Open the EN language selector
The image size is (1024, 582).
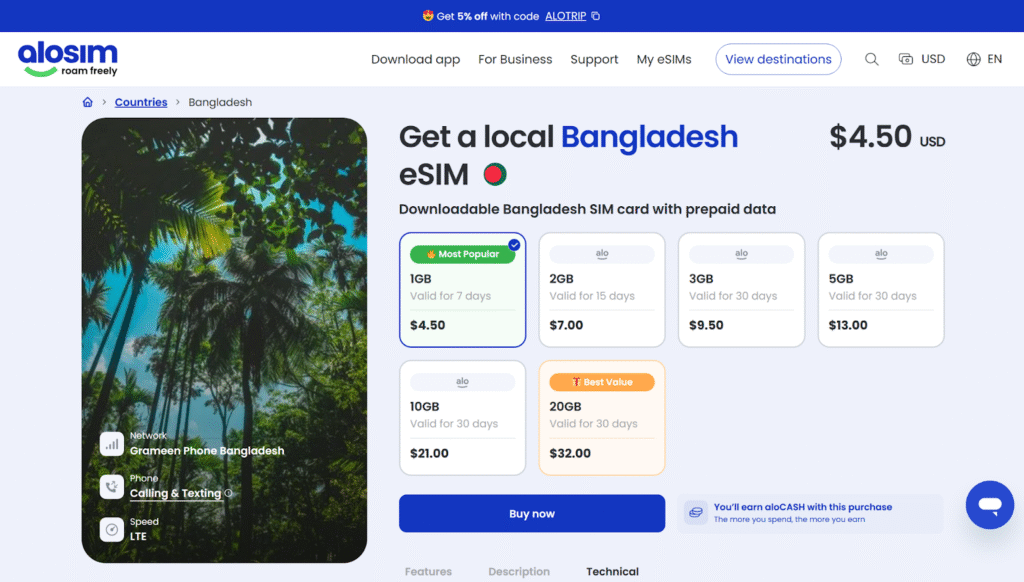click(984, 59)
